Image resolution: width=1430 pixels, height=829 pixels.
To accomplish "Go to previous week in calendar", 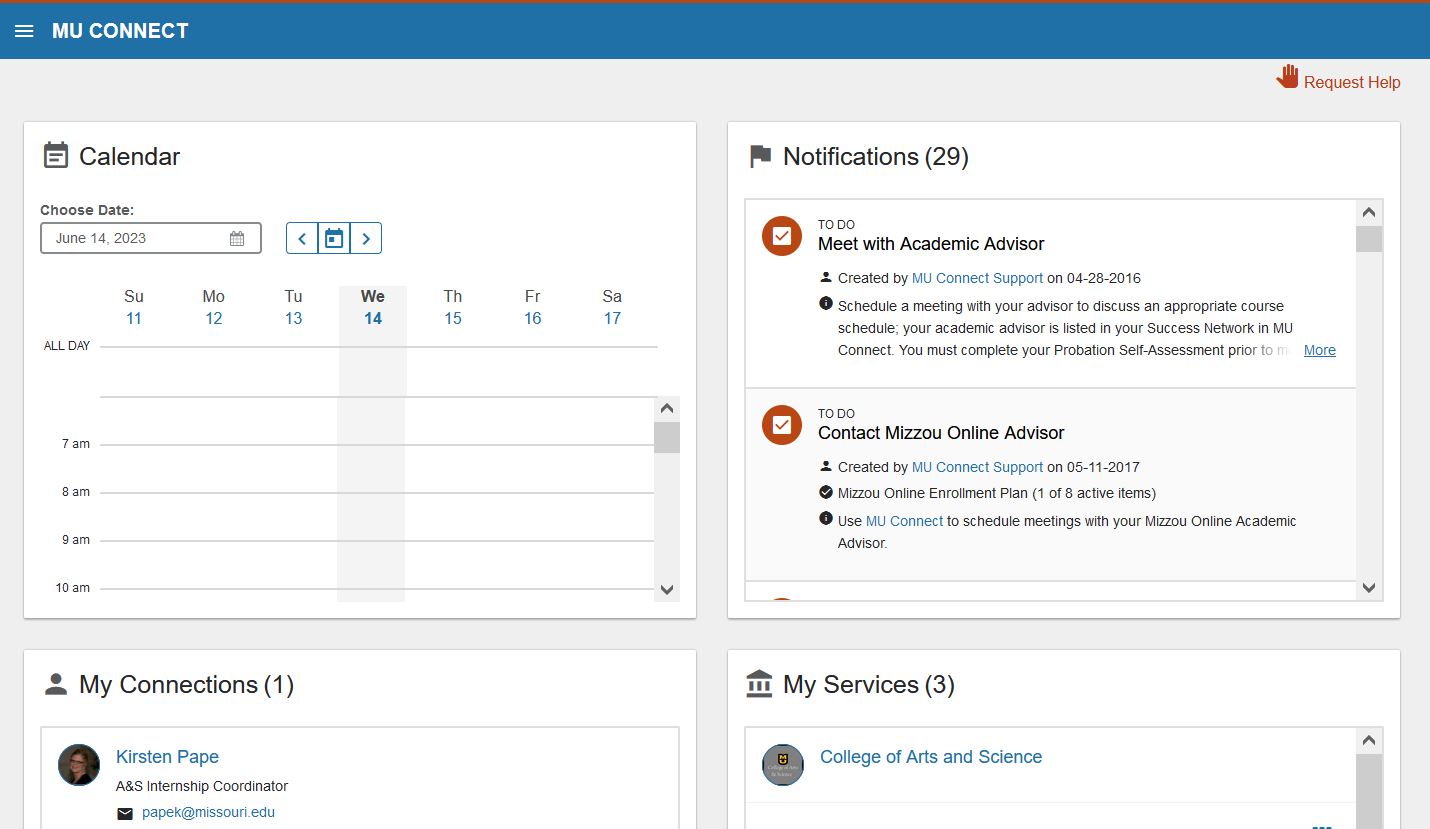I will tap(302, 238).
